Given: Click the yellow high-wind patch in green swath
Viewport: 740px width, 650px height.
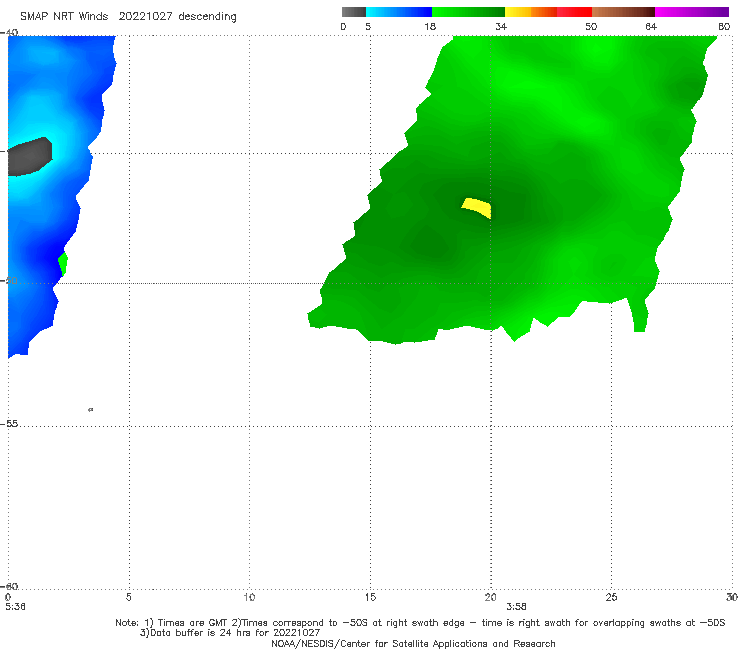Looking at the screenshot, I should point(477,208).
